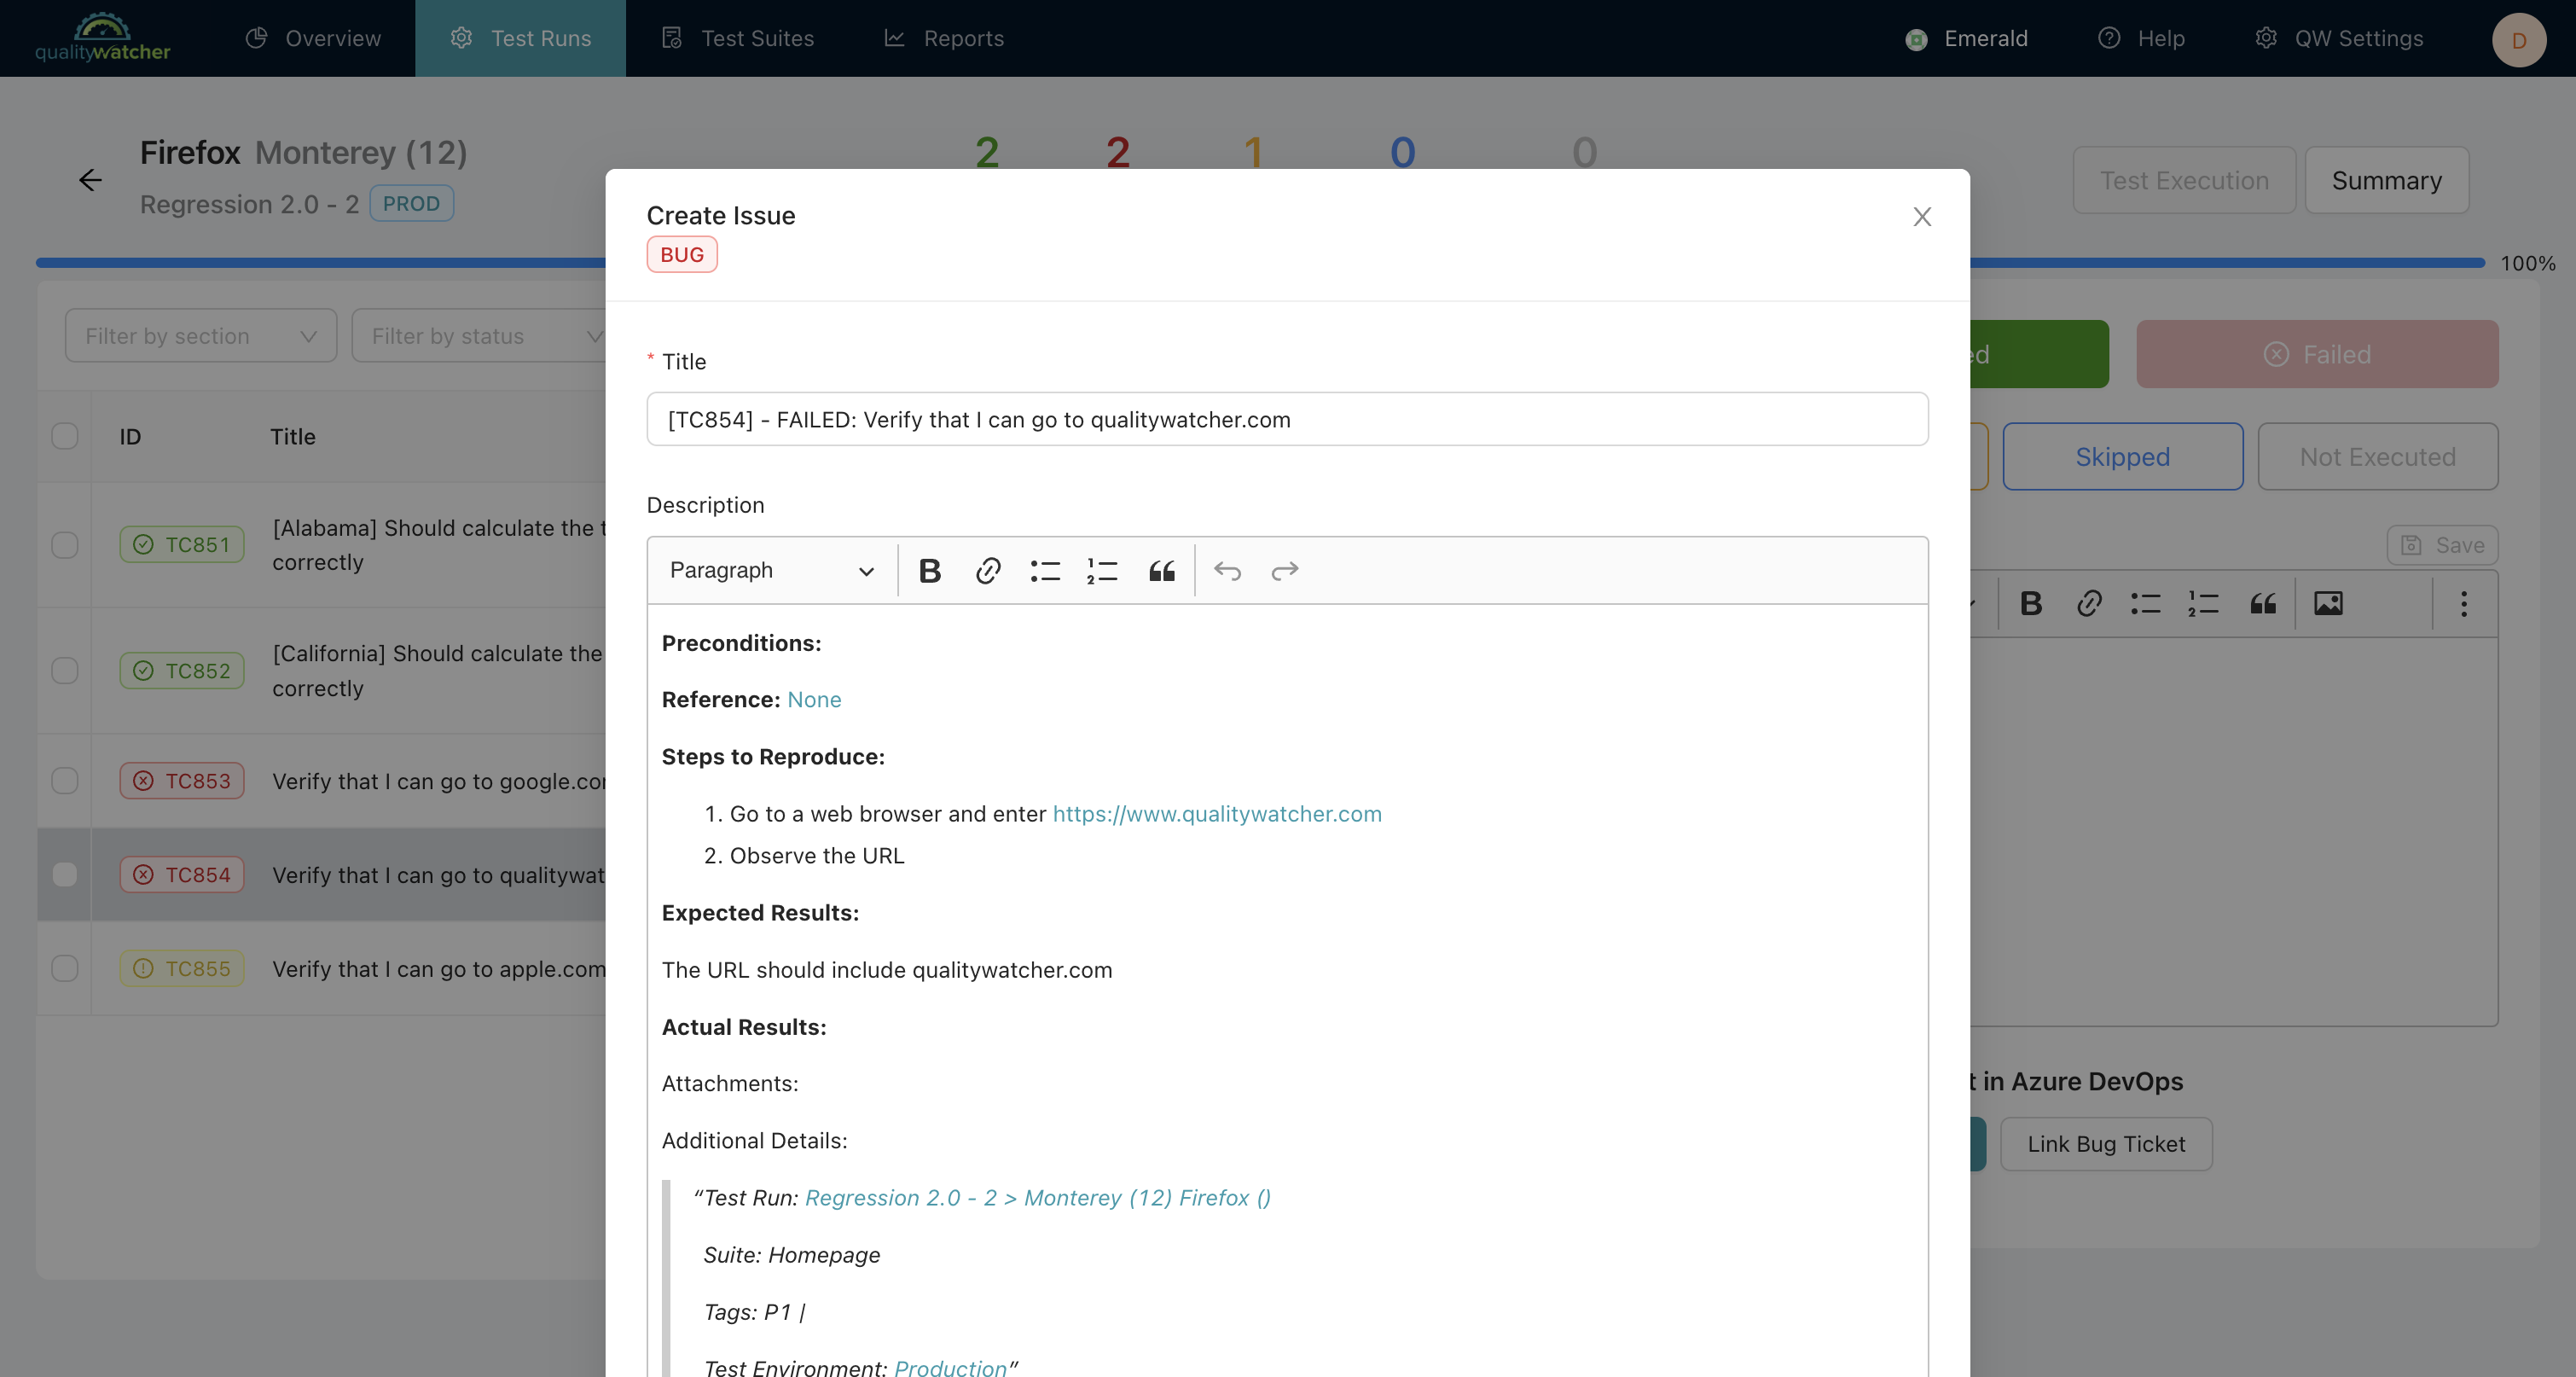Close the Create Issue dialog
2576x1377 pixels.
(1921, 216)
